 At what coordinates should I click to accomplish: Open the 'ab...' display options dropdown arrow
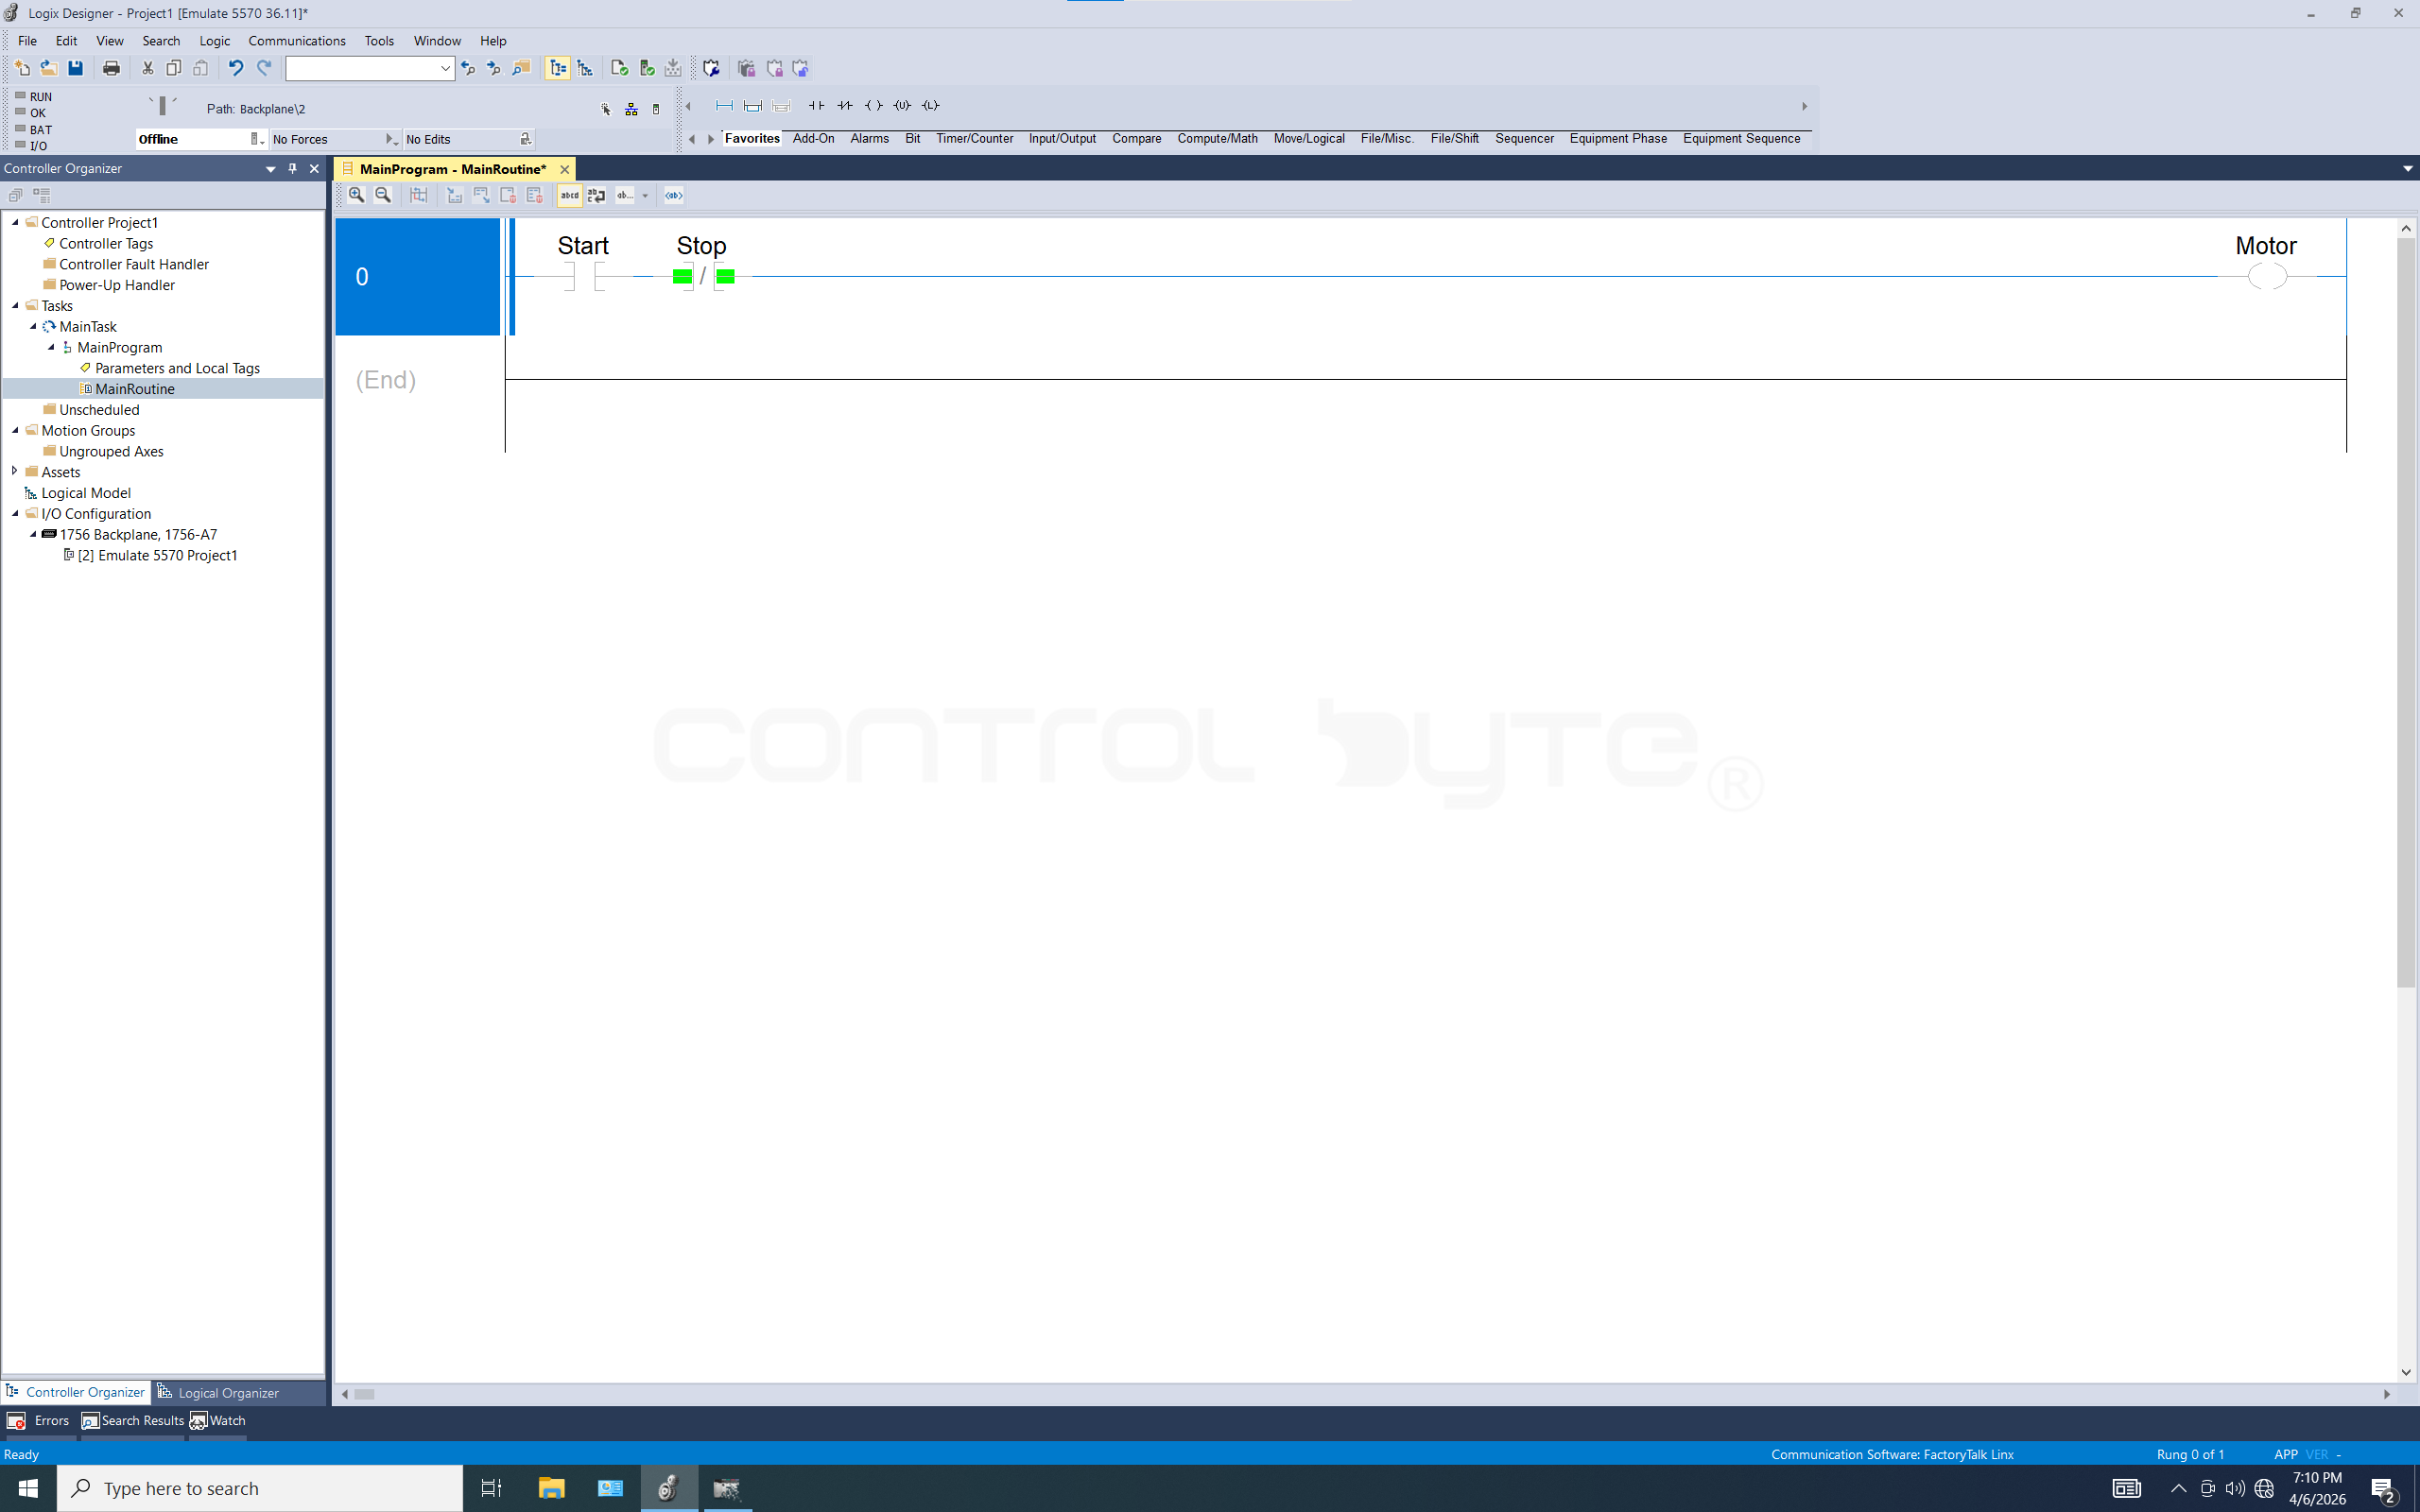tap(645, 196)
